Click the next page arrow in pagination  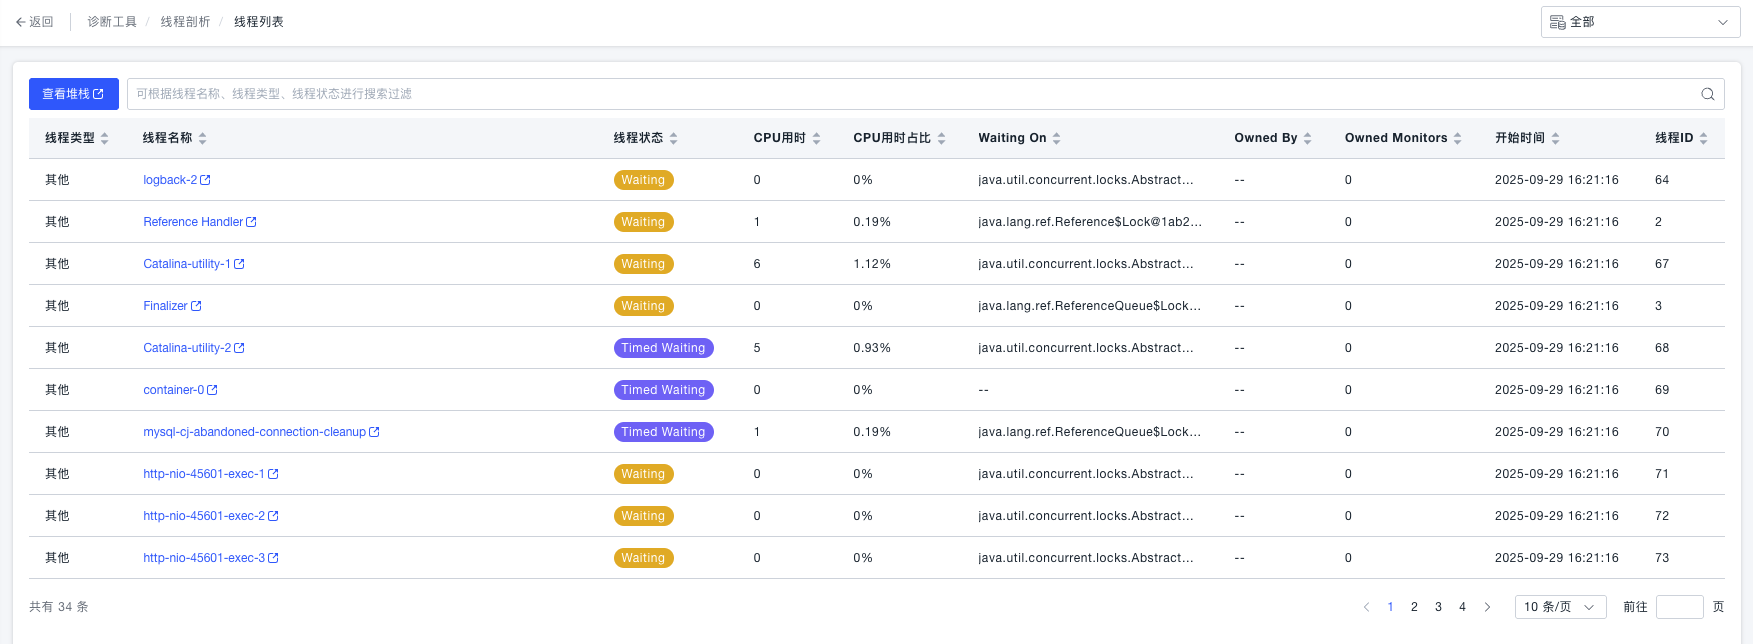(1487, 607)
